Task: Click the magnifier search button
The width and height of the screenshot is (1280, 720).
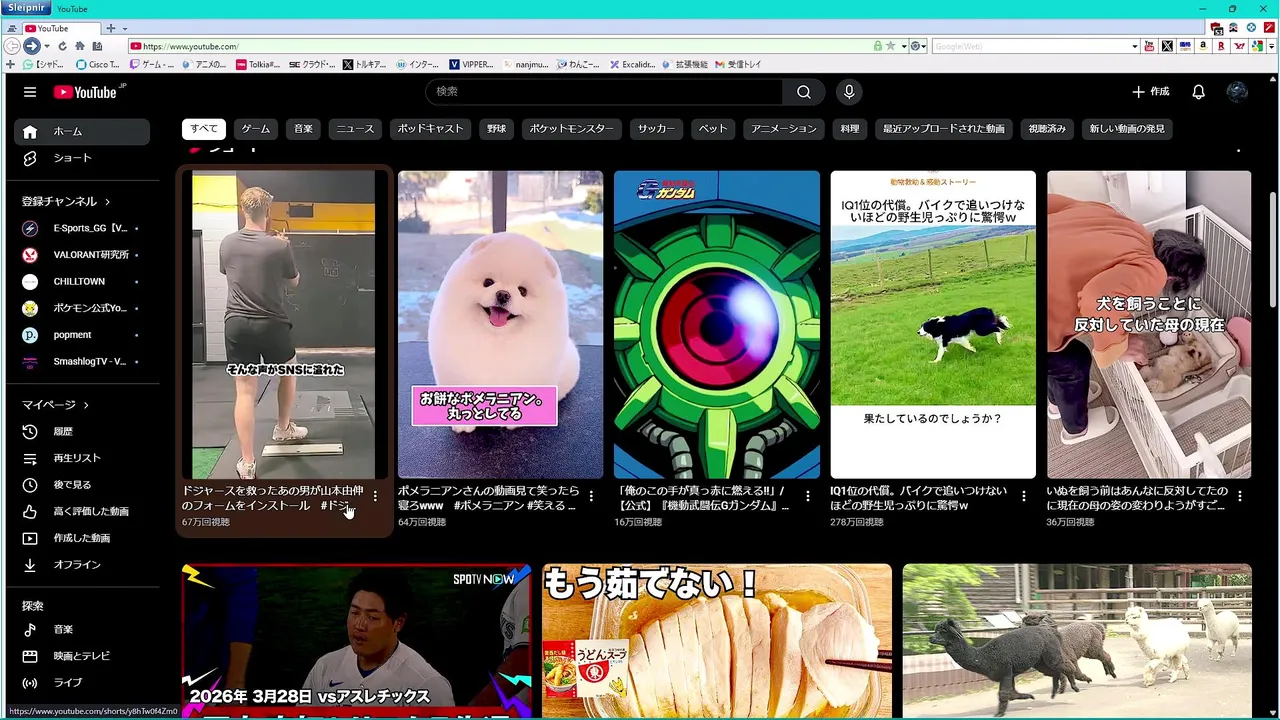Action: coord(803,92)
